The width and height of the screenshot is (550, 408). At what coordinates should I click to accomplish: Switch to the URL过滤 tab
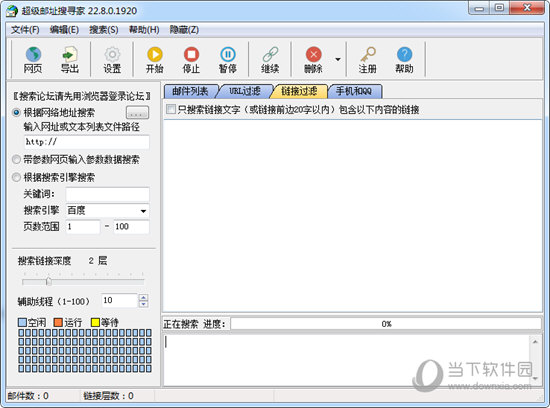pyautogui.click(x=245, y=91)
